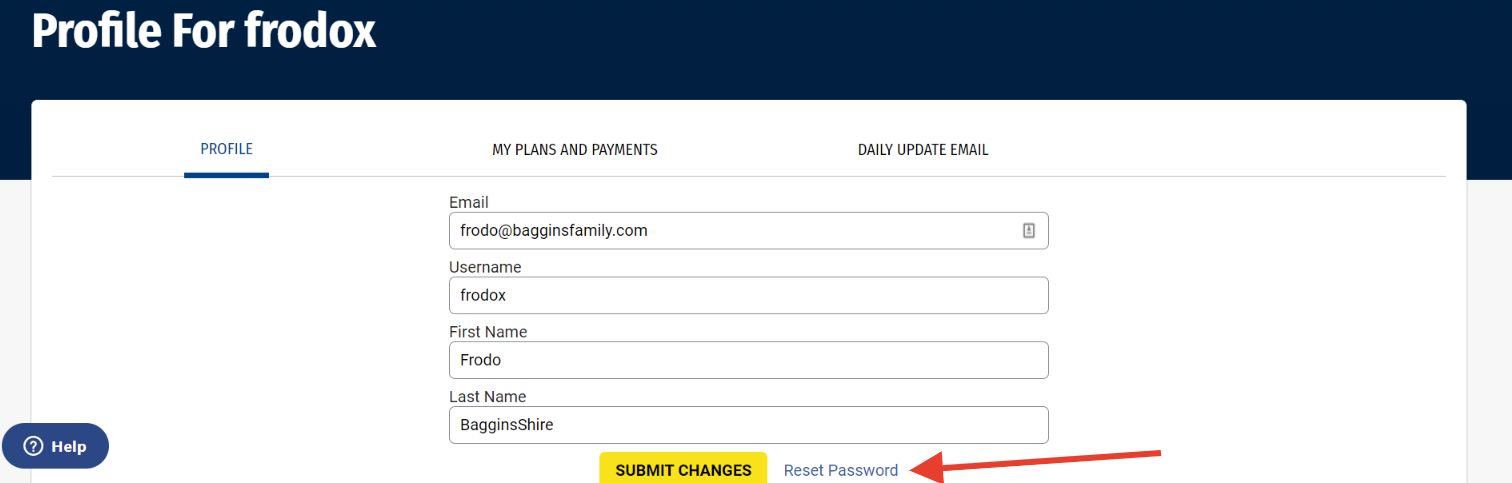1512x483 pixels.
Task: Click the Last Name field label
Action: point(487,397)
